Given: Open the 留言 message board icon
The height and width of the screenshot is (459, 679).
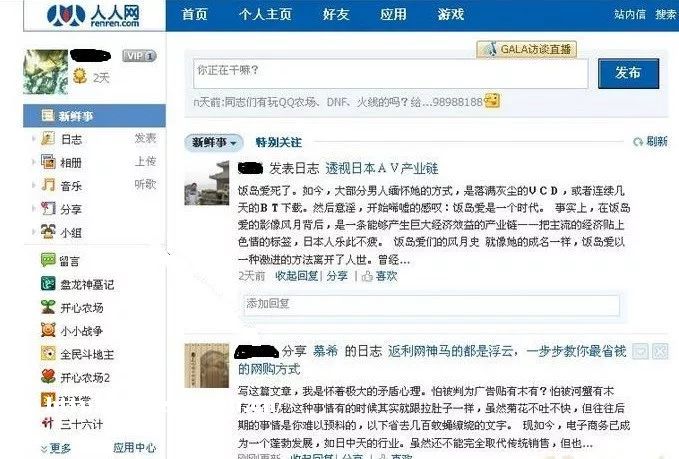Looking at the screenshot, I should [48, 260].
